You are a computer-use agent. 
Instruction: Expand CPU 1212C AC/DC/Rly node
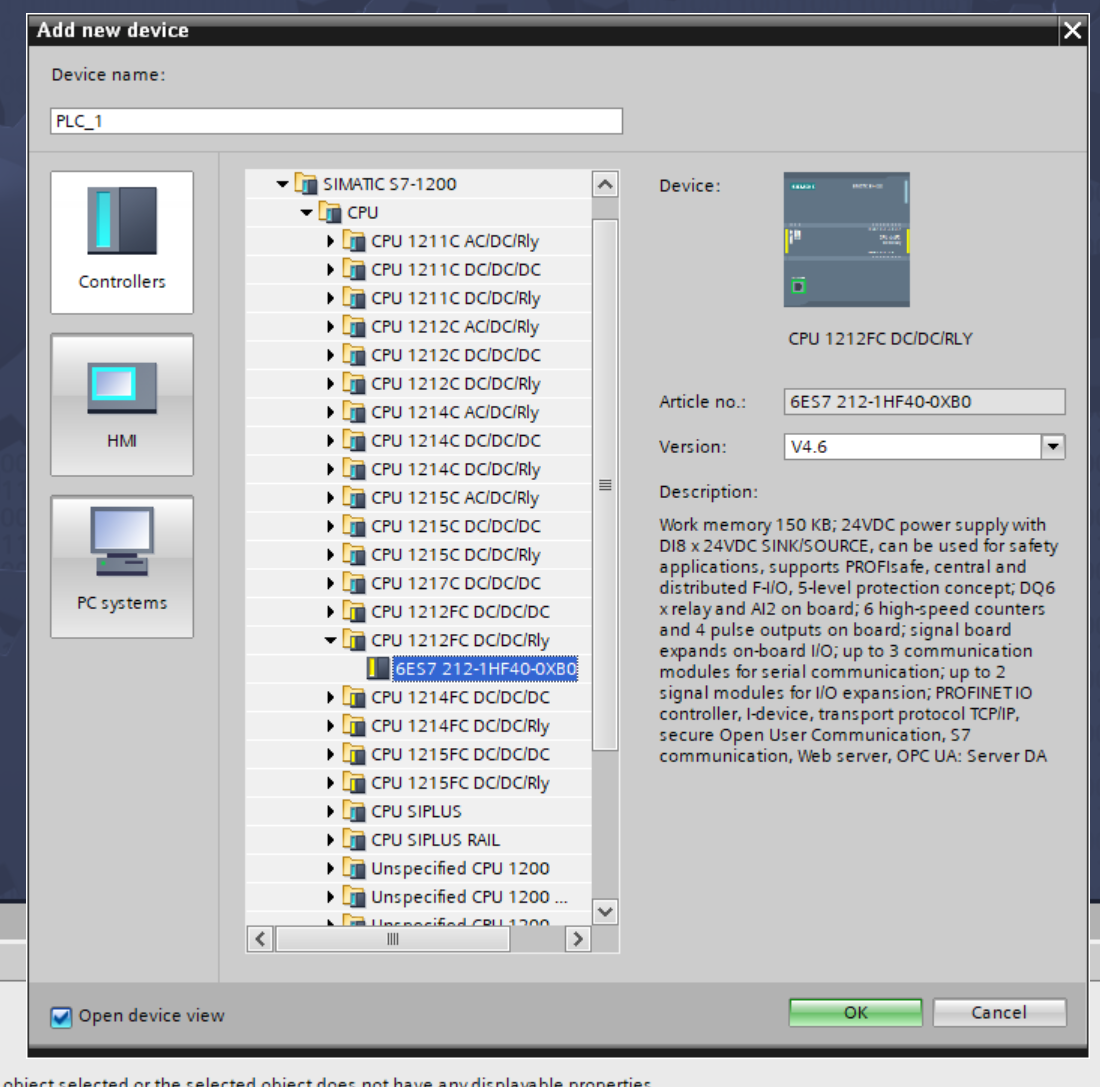[x=330, y=326]
